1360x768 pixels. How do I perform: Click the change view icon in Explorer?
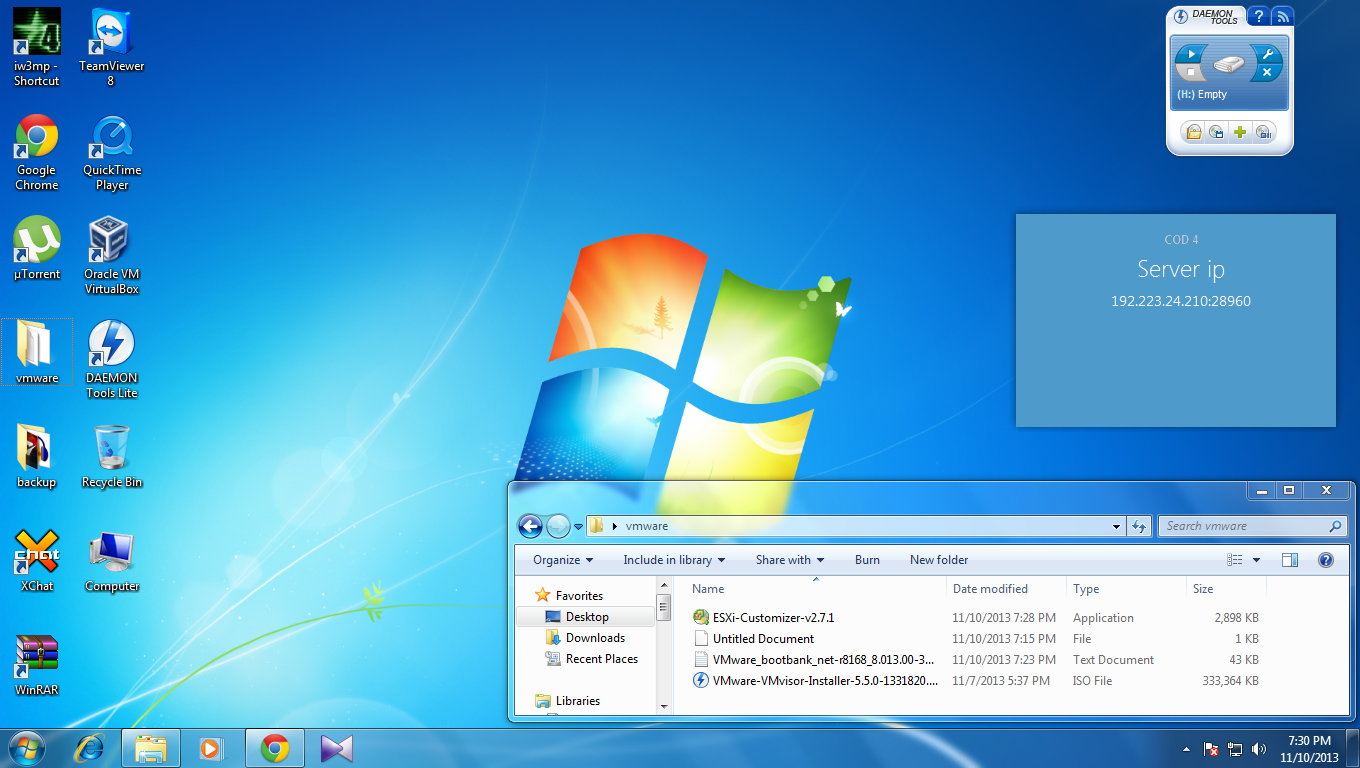pyautogui.click(x=1235, y=560)
